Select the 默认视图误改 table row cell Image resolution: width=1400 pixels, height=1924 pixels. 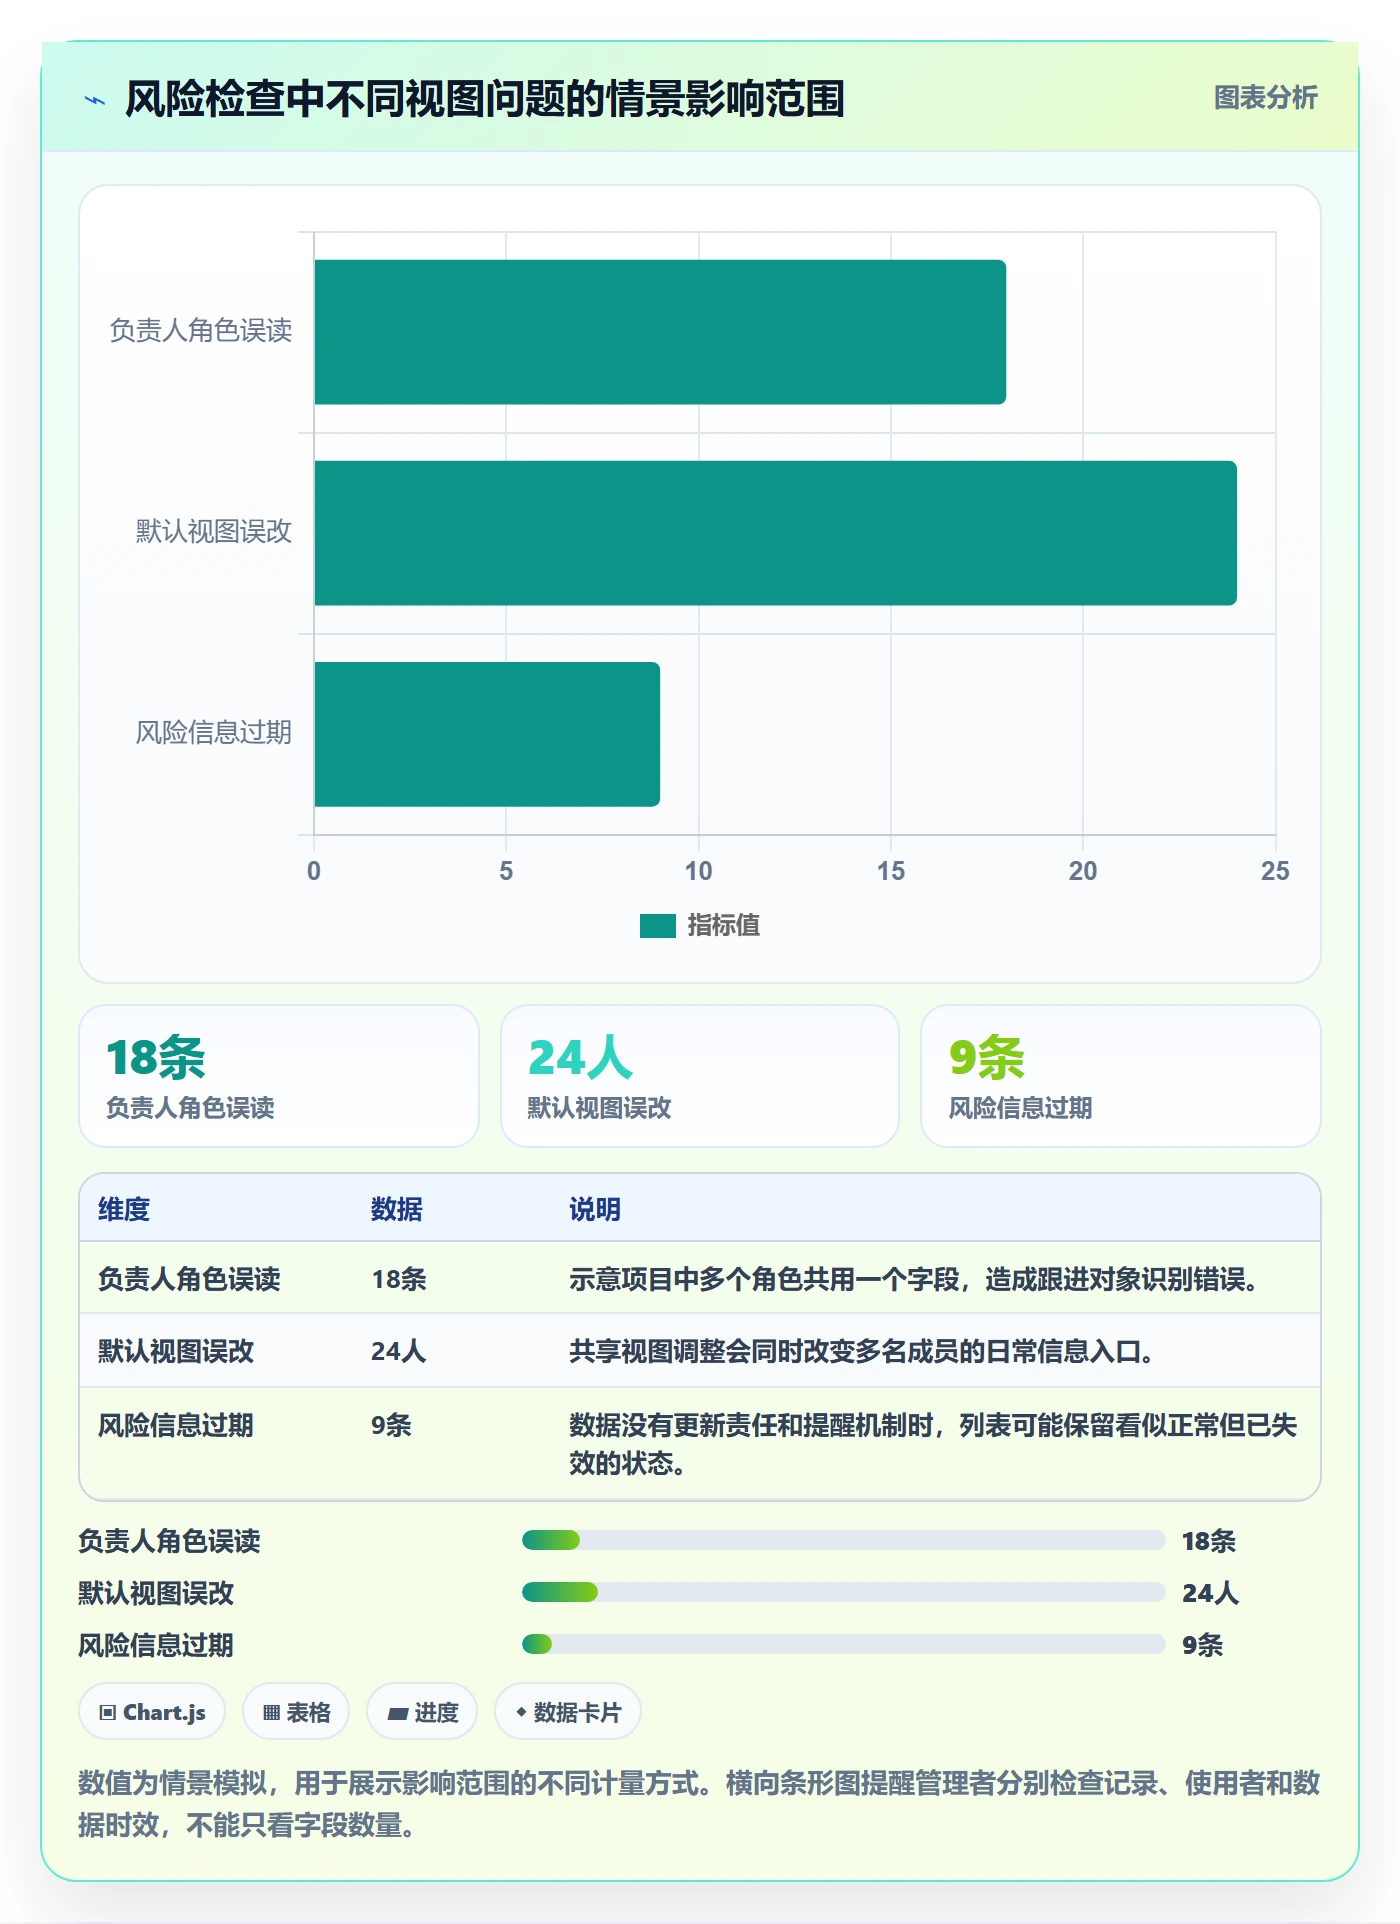pos(176,1351)
